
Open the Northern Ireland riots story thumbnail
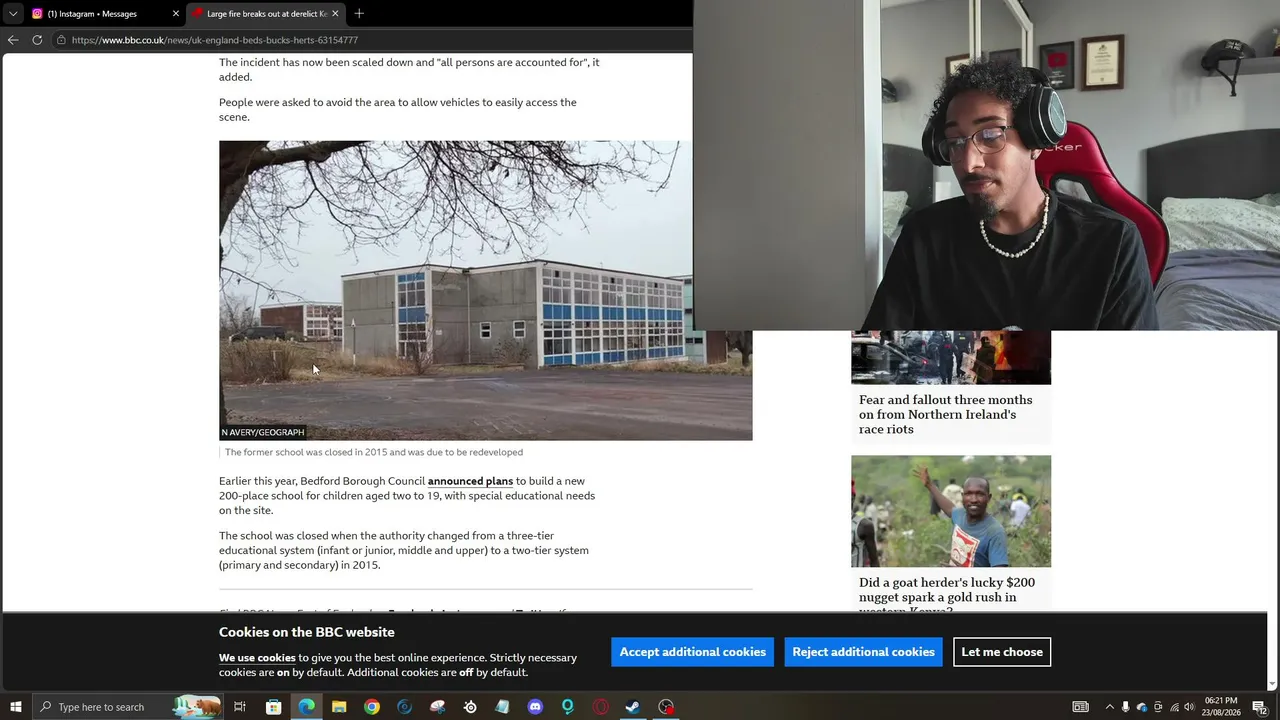click(950, 357)
